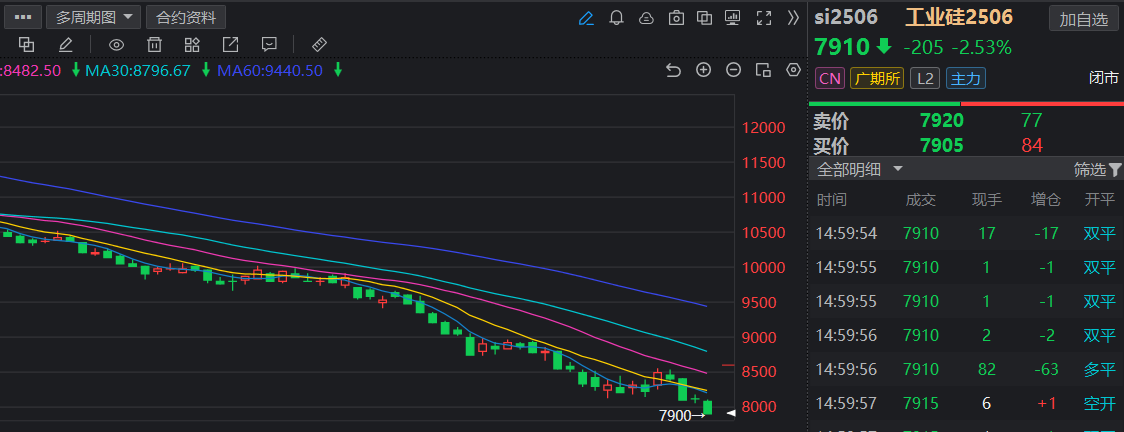Click the 成交 column header

(x=920, y=200)
